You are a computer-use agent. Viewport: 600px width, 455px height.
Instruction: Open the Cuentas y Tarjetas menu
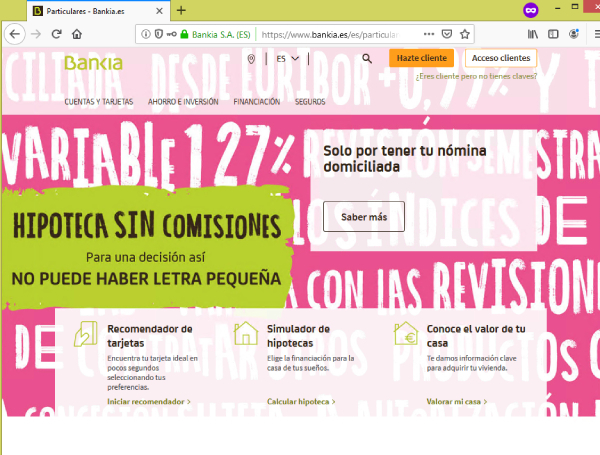click(x=98, y=102)
